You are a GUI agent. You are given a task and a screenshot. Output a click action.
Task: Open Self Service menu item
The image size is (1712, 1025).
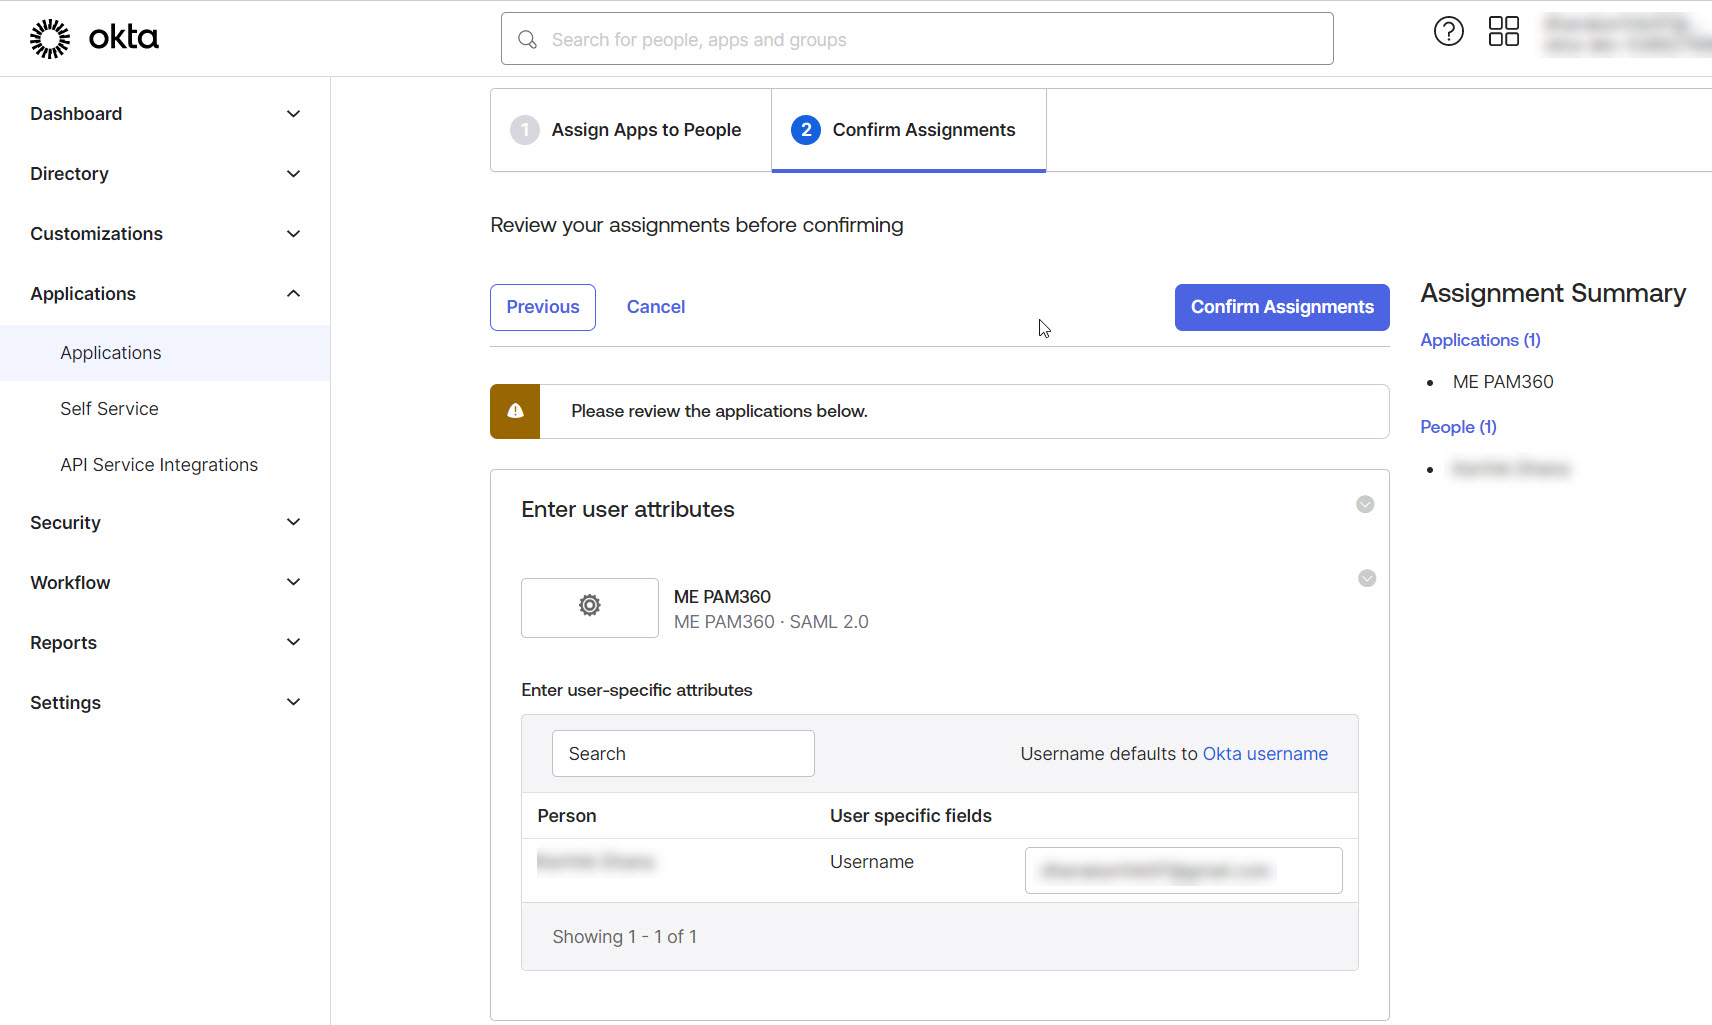109,409
